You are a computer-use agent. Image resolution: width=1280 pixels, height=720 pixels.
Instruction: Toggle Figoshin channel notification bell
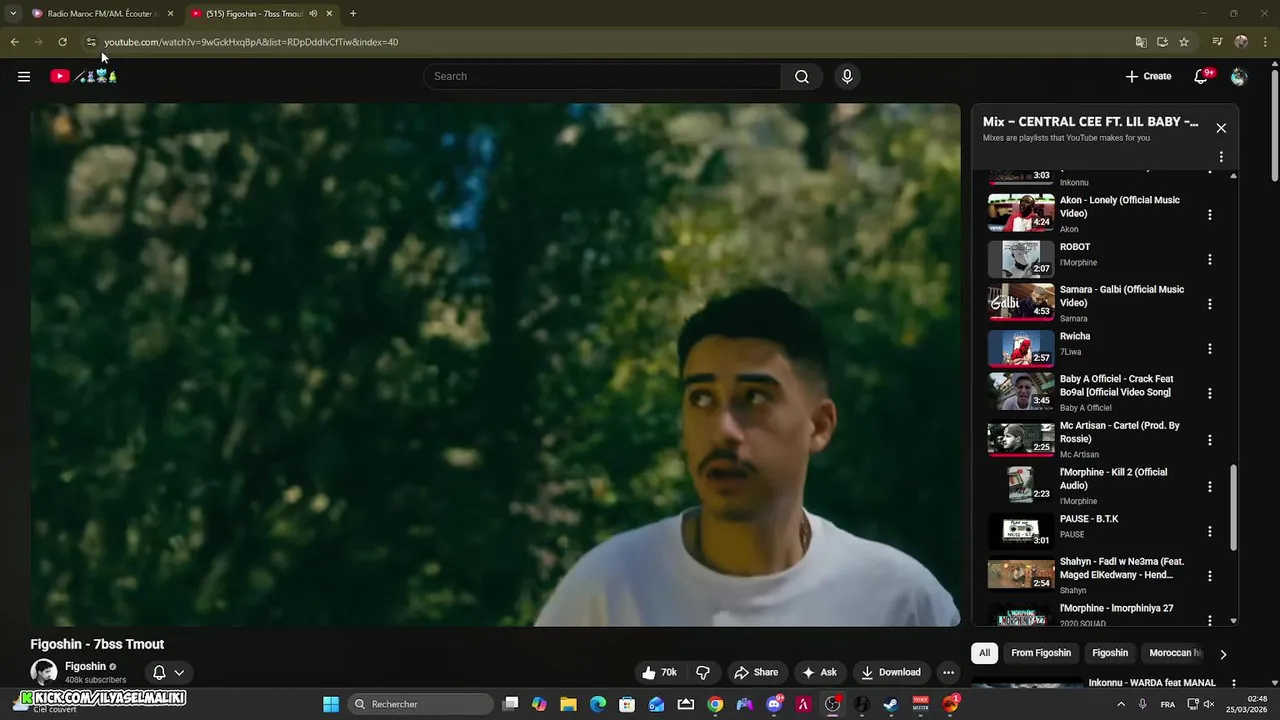[x=159, y=672]
